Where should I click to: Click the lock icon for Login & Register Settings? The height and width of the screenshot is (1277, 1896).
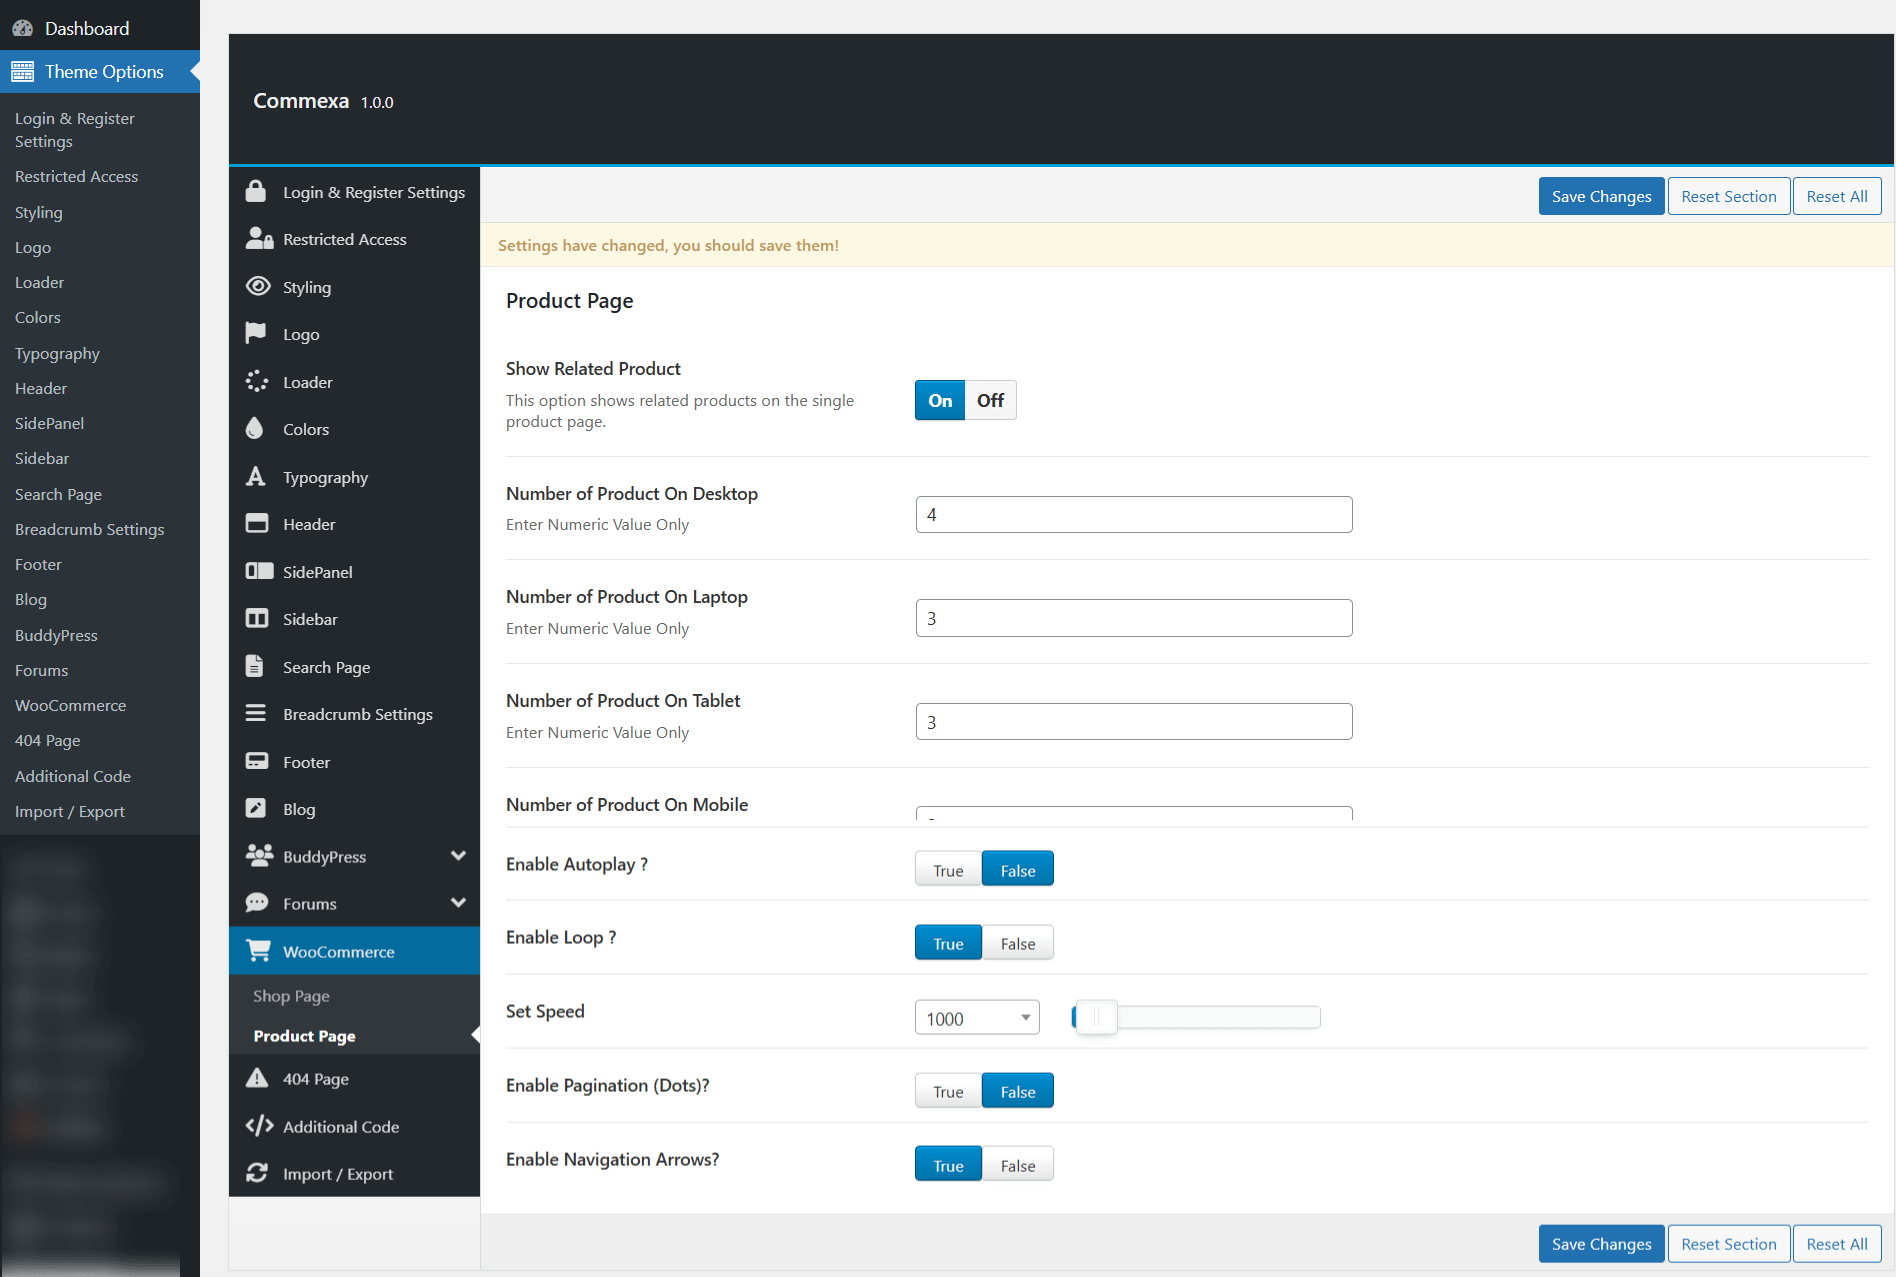point(256,191)
